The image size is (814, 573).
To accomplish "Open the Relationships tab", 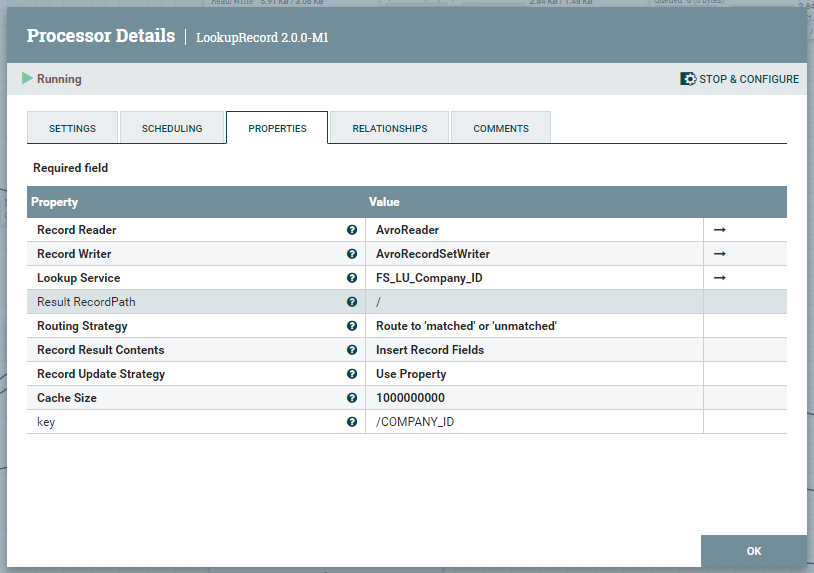I will 390,128.
